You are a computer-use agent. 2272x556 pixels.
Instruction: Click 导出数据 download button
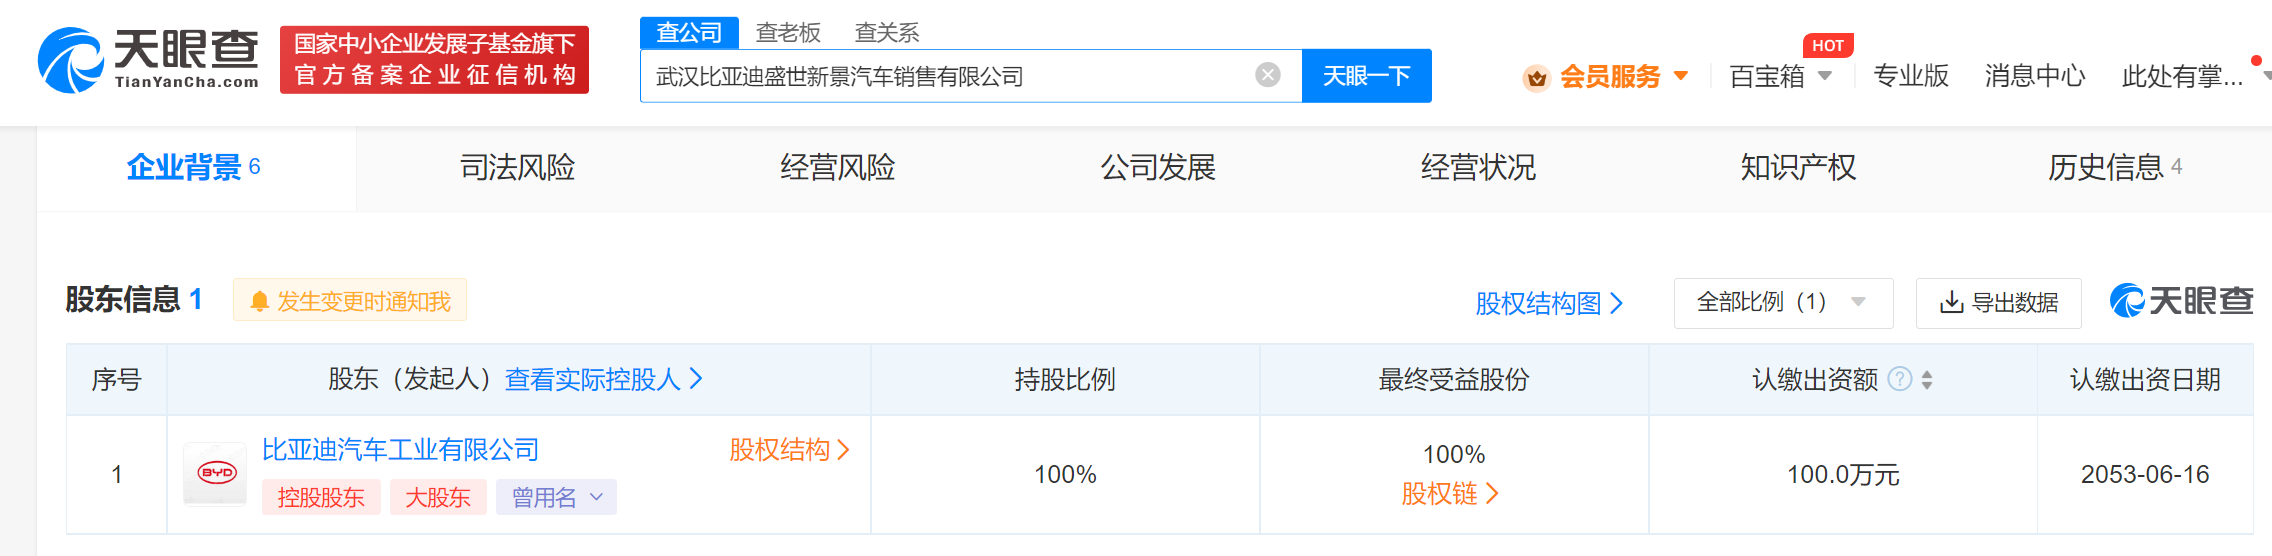pos(1998,302)
